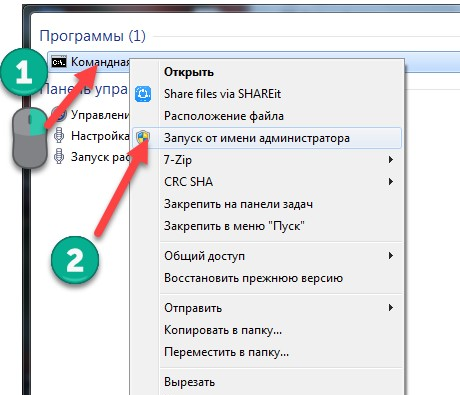Select Восстановить прежнюю версию
The width and height of the screenshot is (460, 395).
pos(266,278)
